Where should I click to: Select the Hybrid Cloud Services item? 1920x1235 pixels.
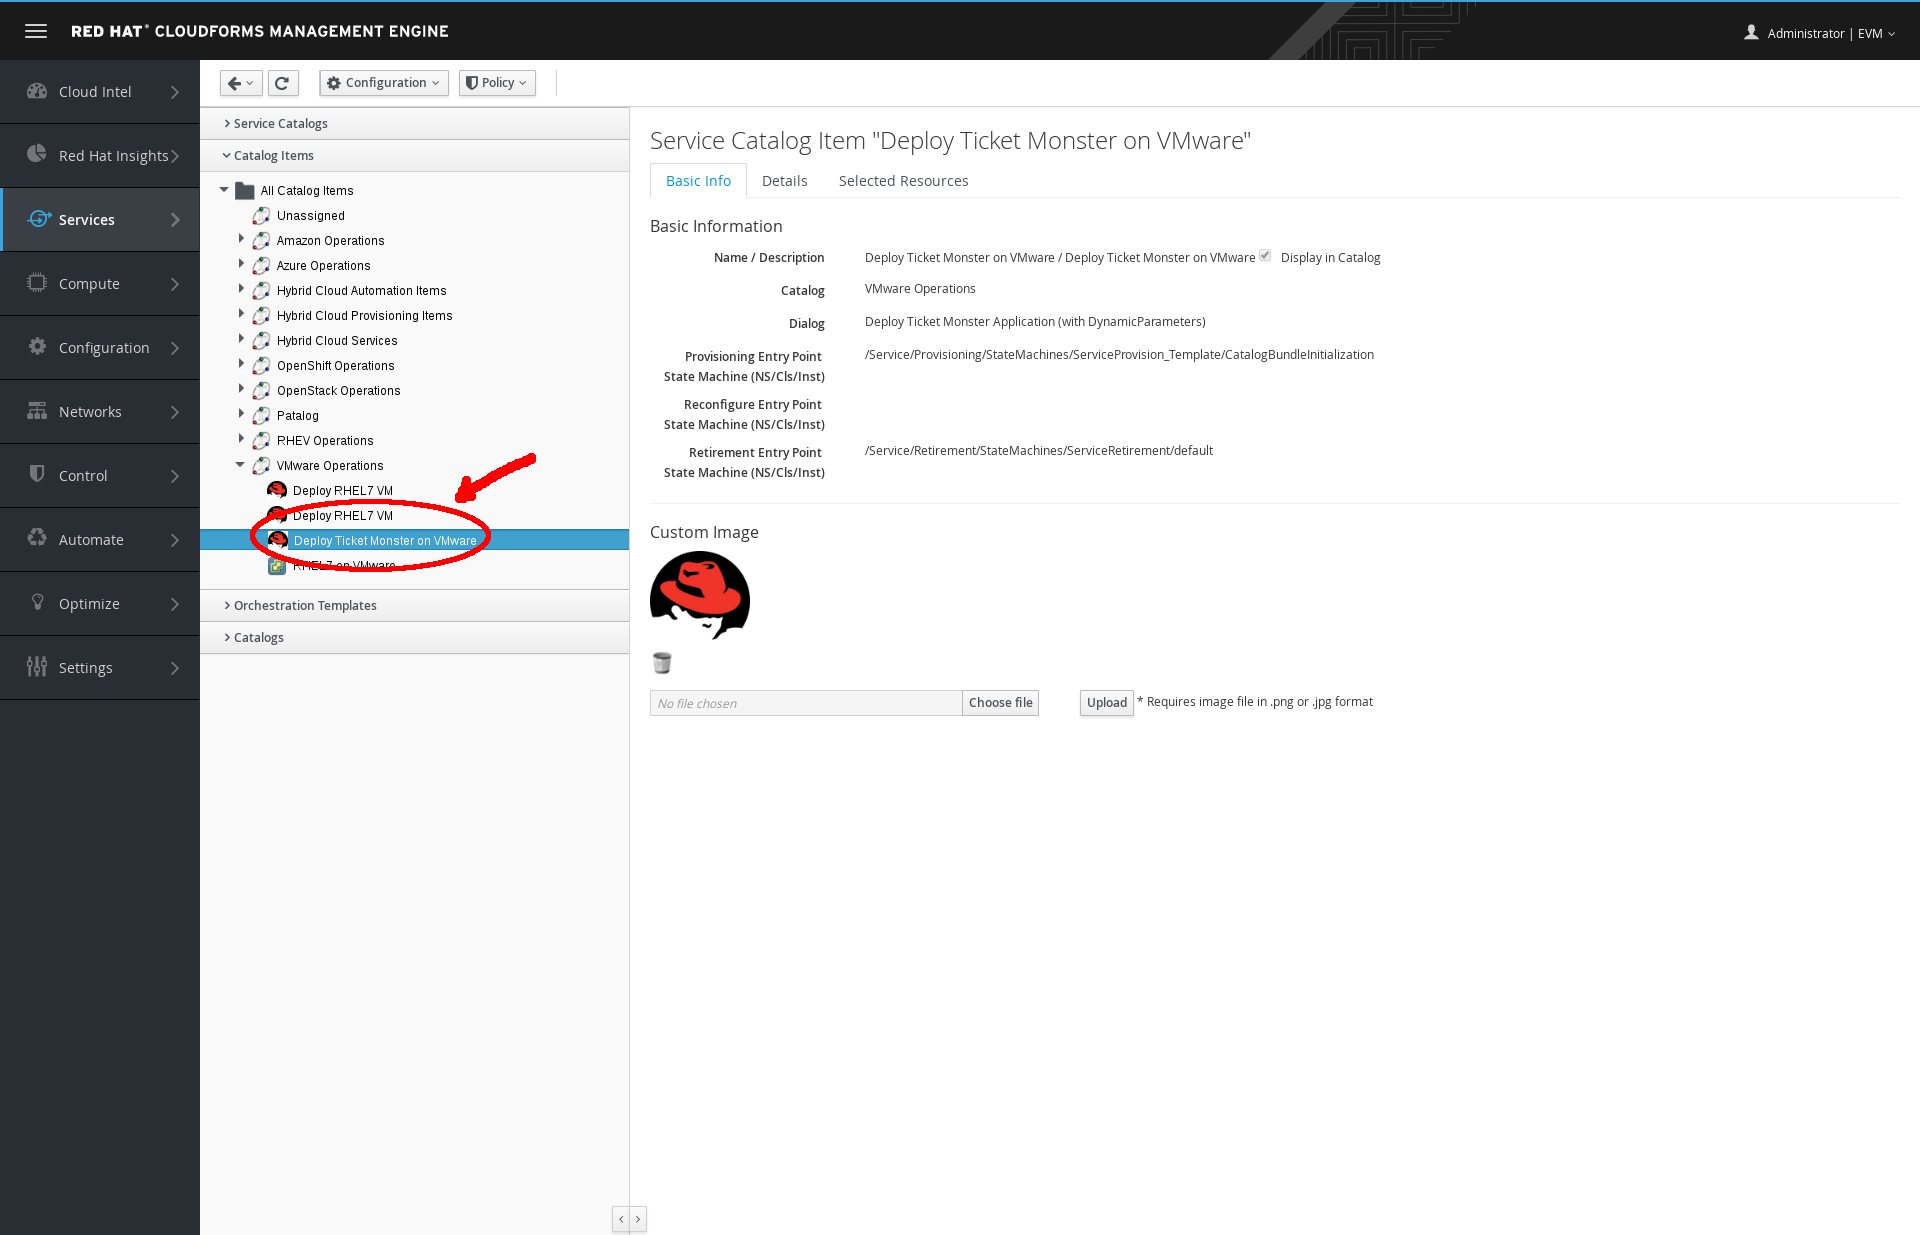click(337, 340)
